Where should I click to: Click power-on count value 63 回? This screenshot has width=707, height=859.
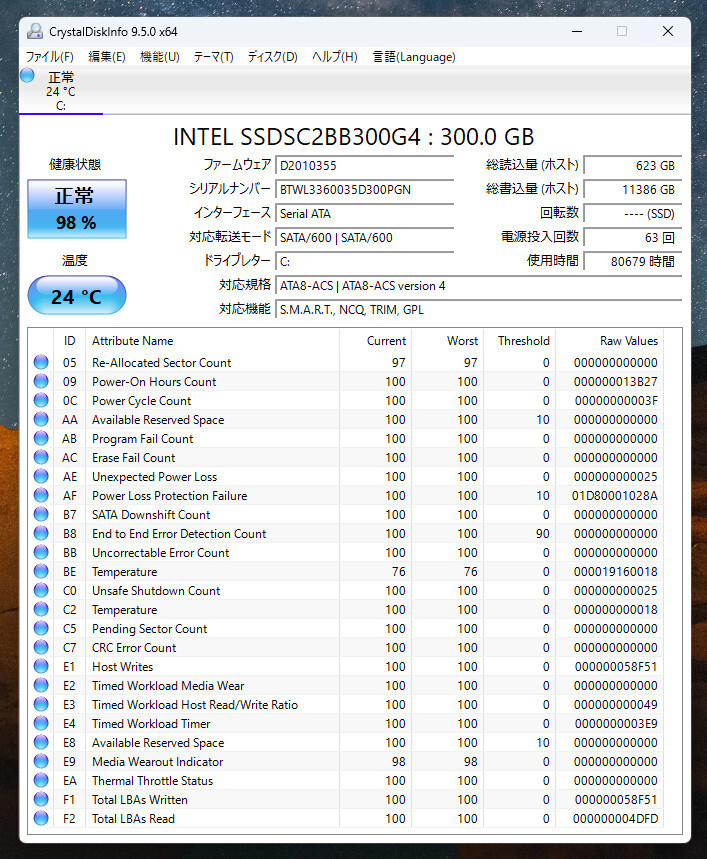633,238
